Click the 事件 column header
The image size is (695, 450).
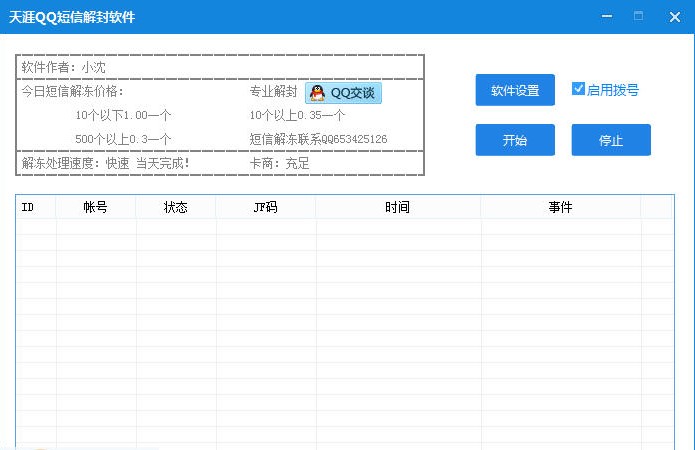(561, 207)
